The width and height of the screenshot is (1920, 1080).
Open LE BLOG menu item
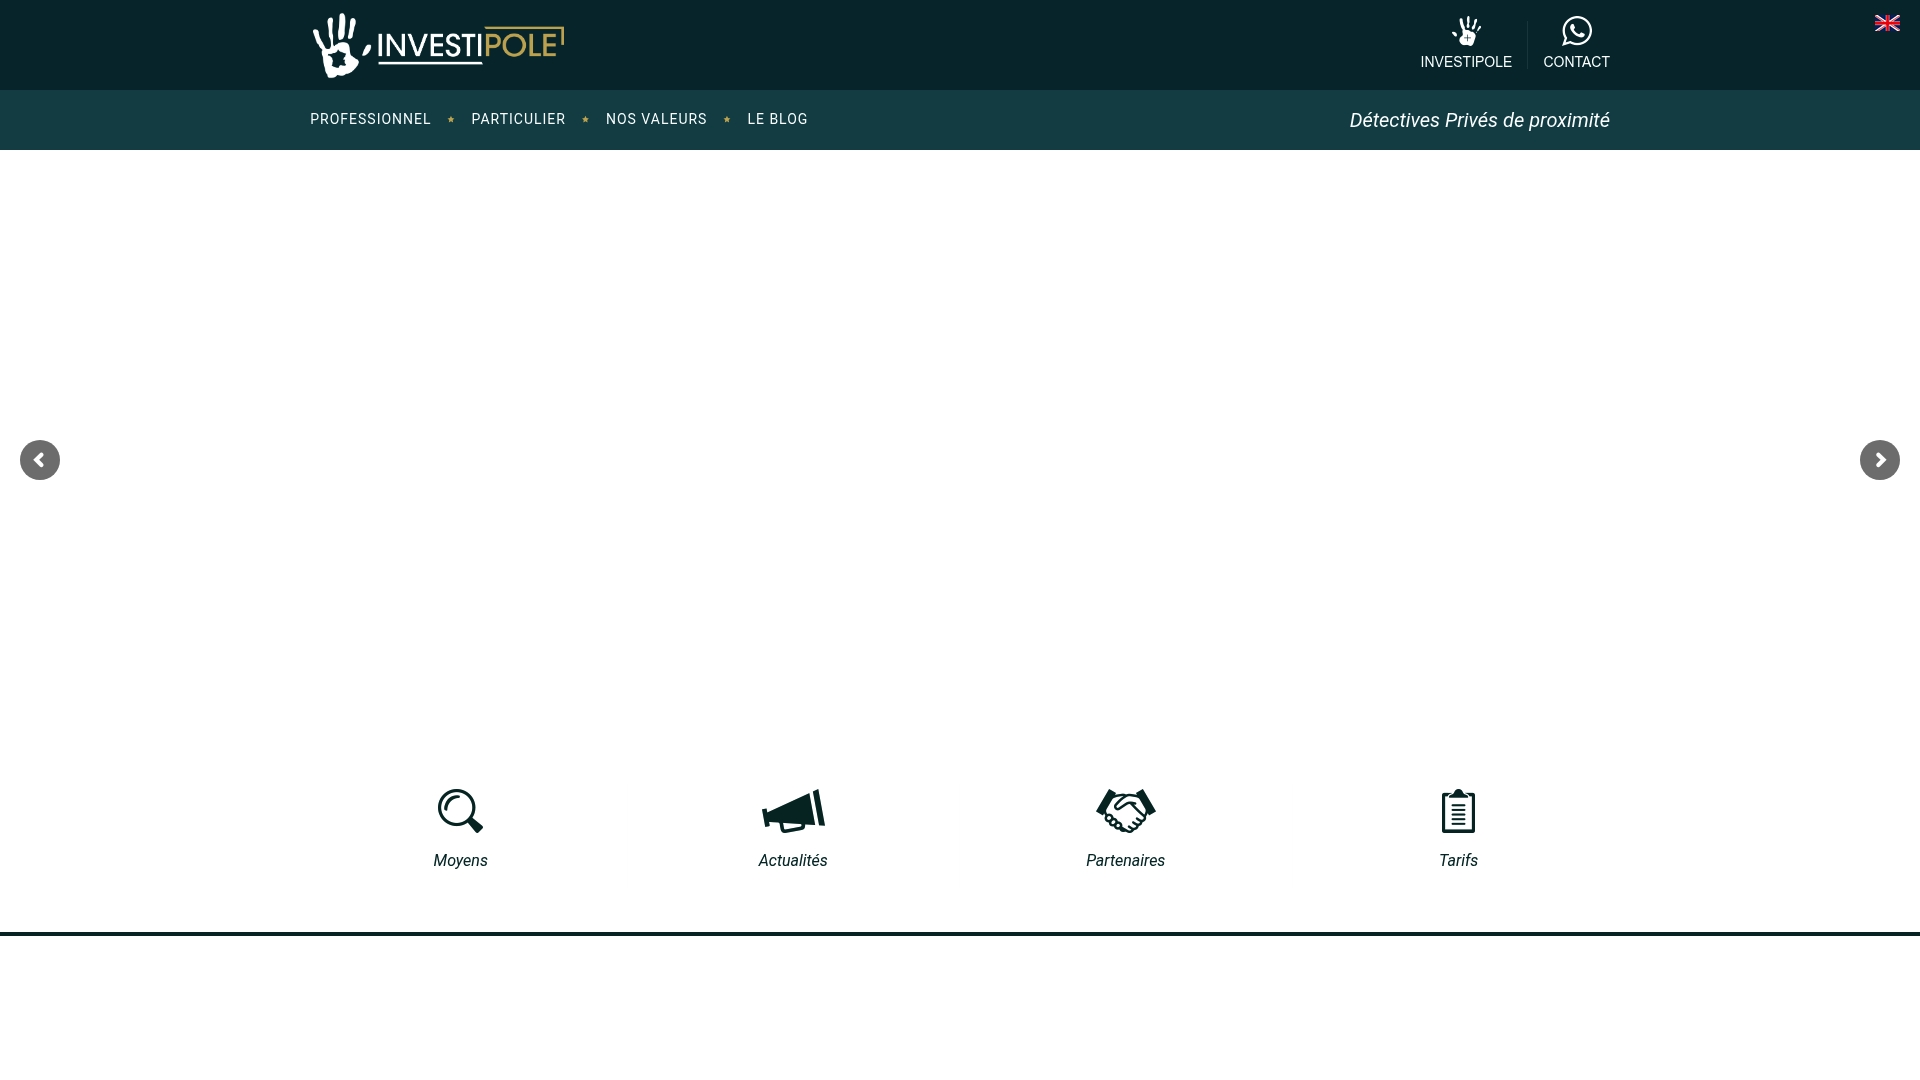click(777, 119)
